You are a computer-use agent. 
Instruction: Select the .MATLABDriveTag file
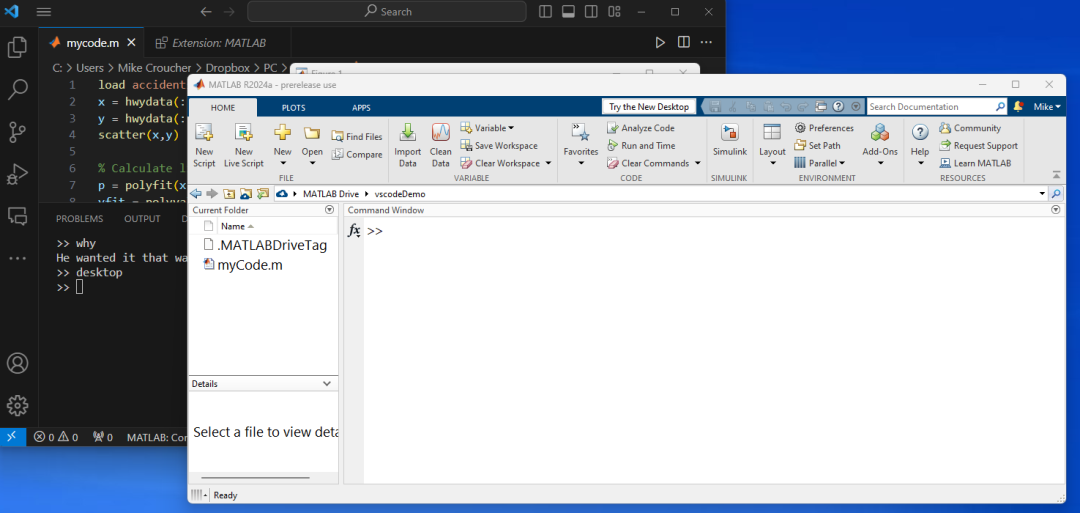coord(265,245)
